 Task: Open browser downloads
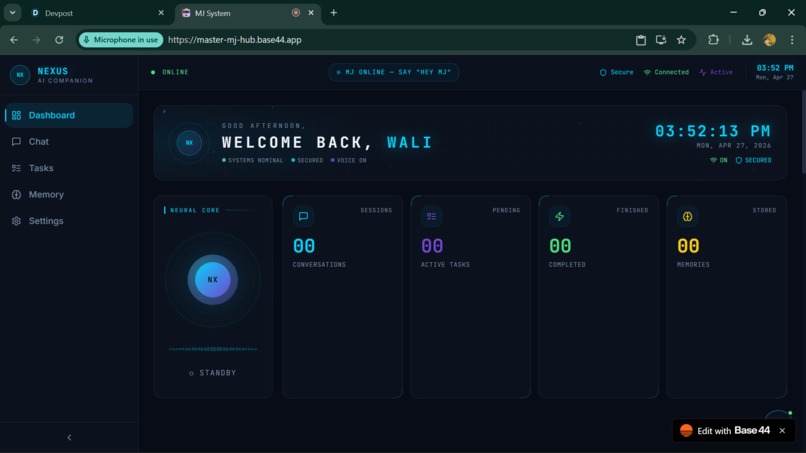coord(747,40)
